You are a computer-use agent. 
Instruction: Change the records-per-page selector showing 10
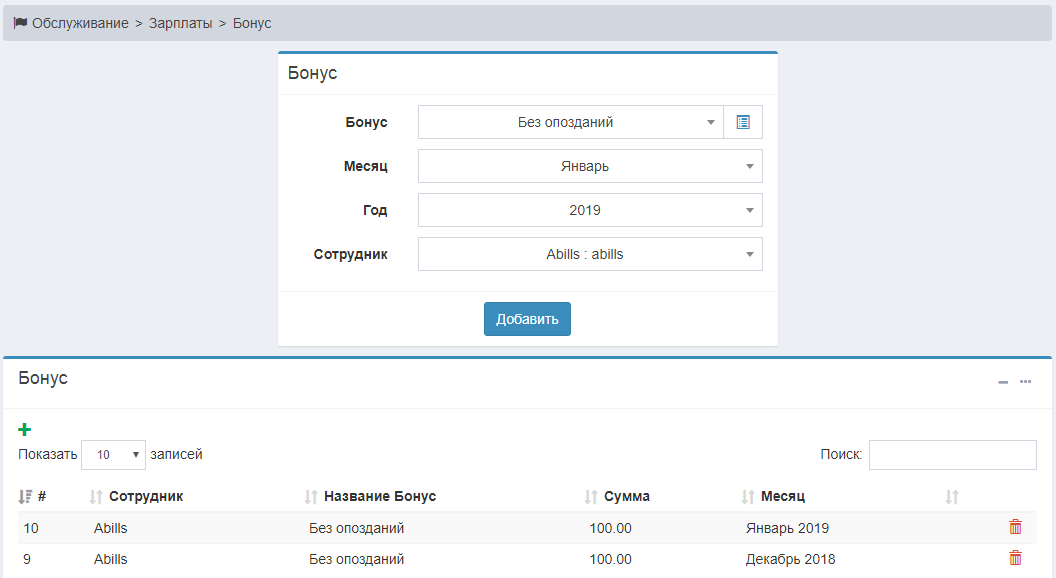coord(113,455)
